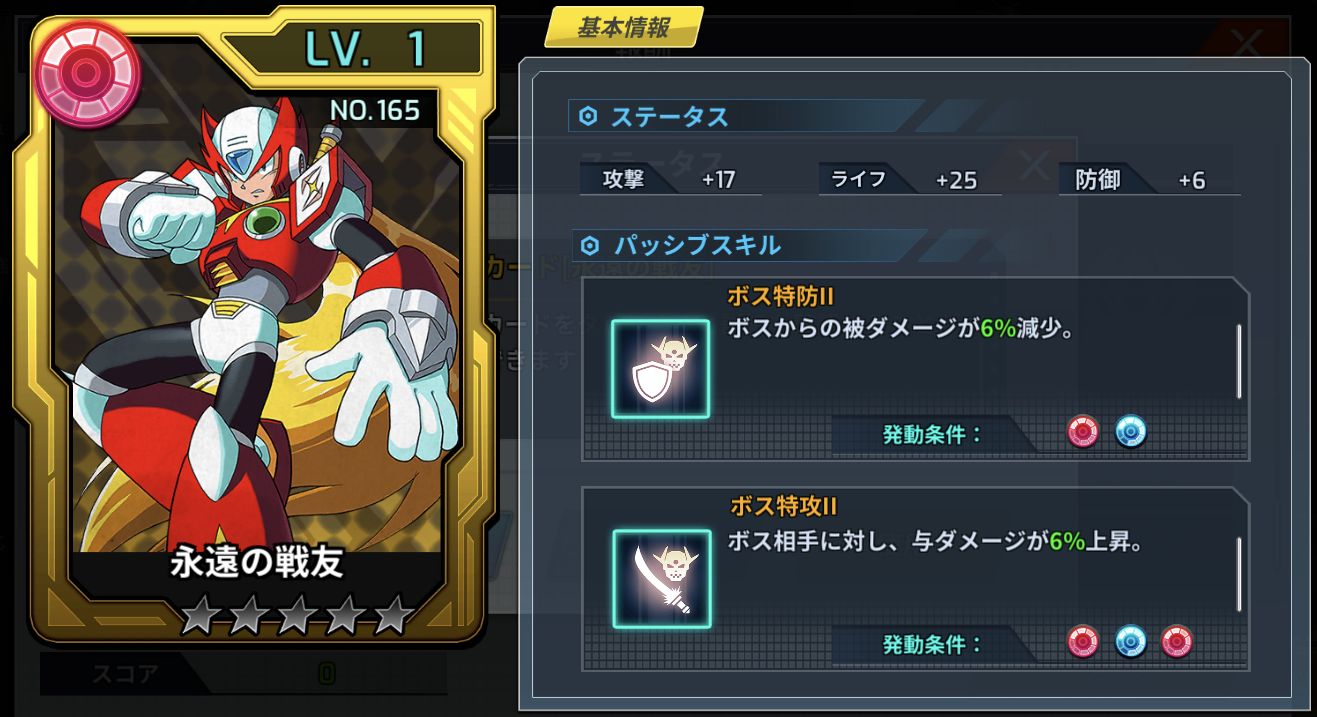1317x717 pixels.
Task: Select the ボス特防II shield skull skill icon
Action: point(661,369)
